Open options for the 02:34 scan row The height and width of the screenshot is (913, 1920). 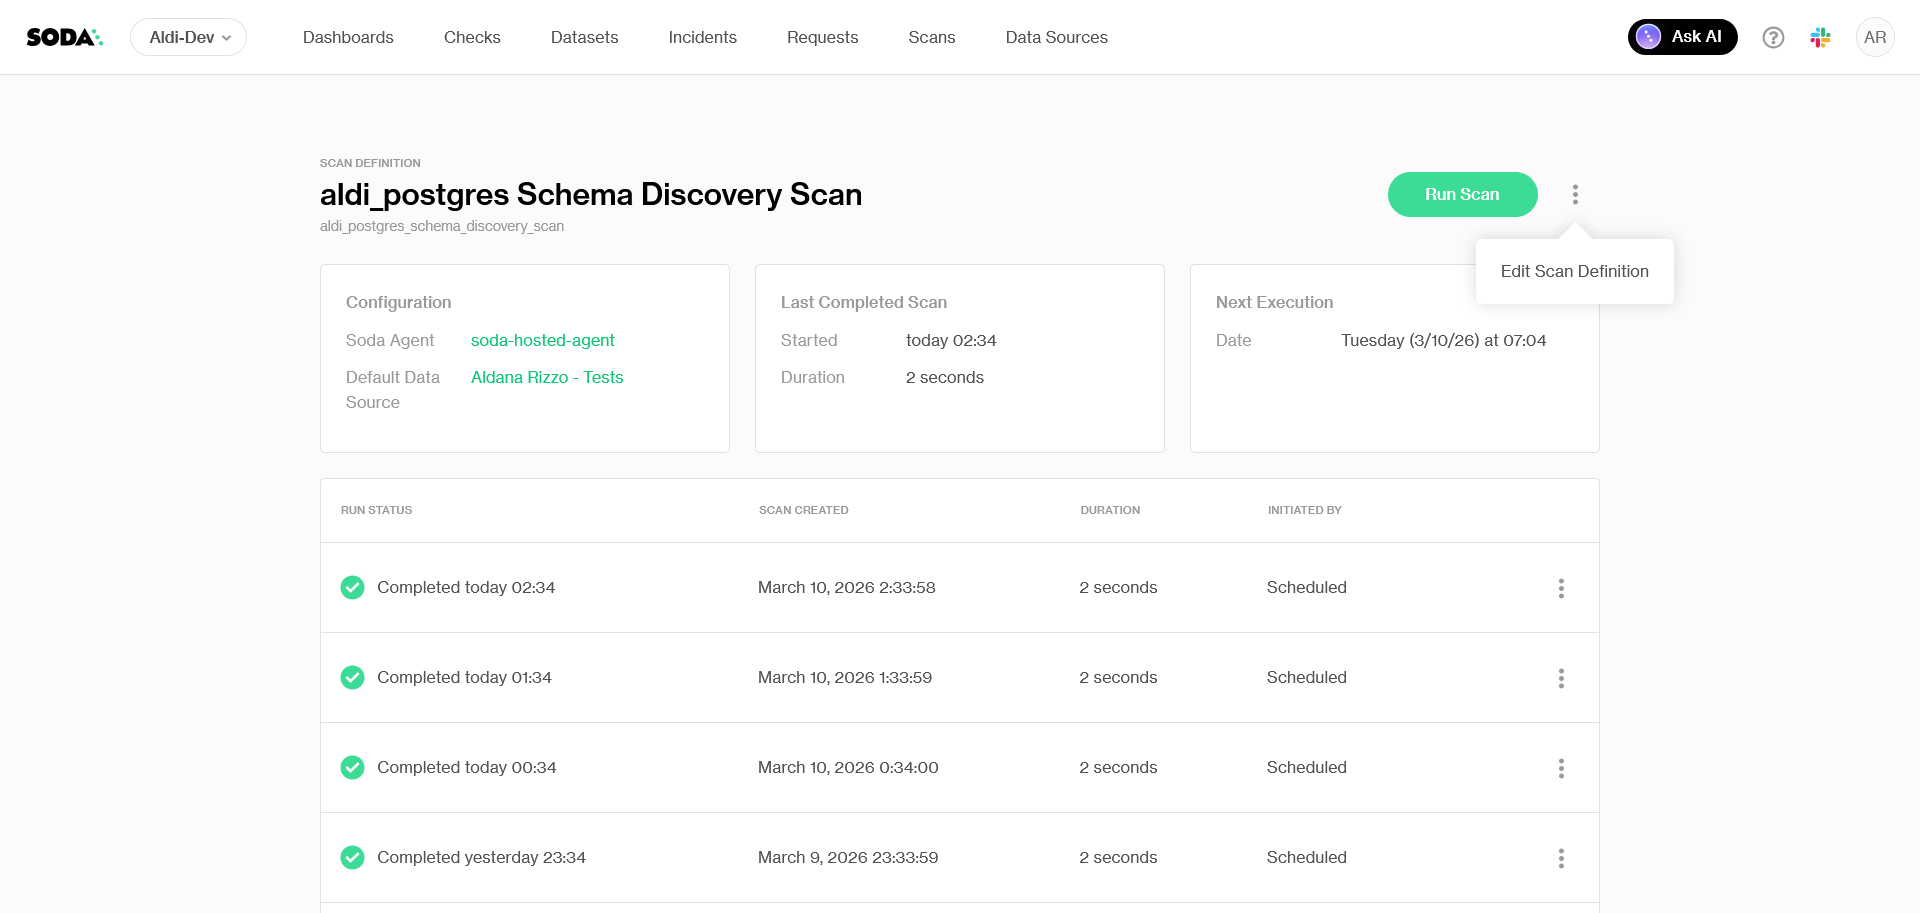(1560, 588)
